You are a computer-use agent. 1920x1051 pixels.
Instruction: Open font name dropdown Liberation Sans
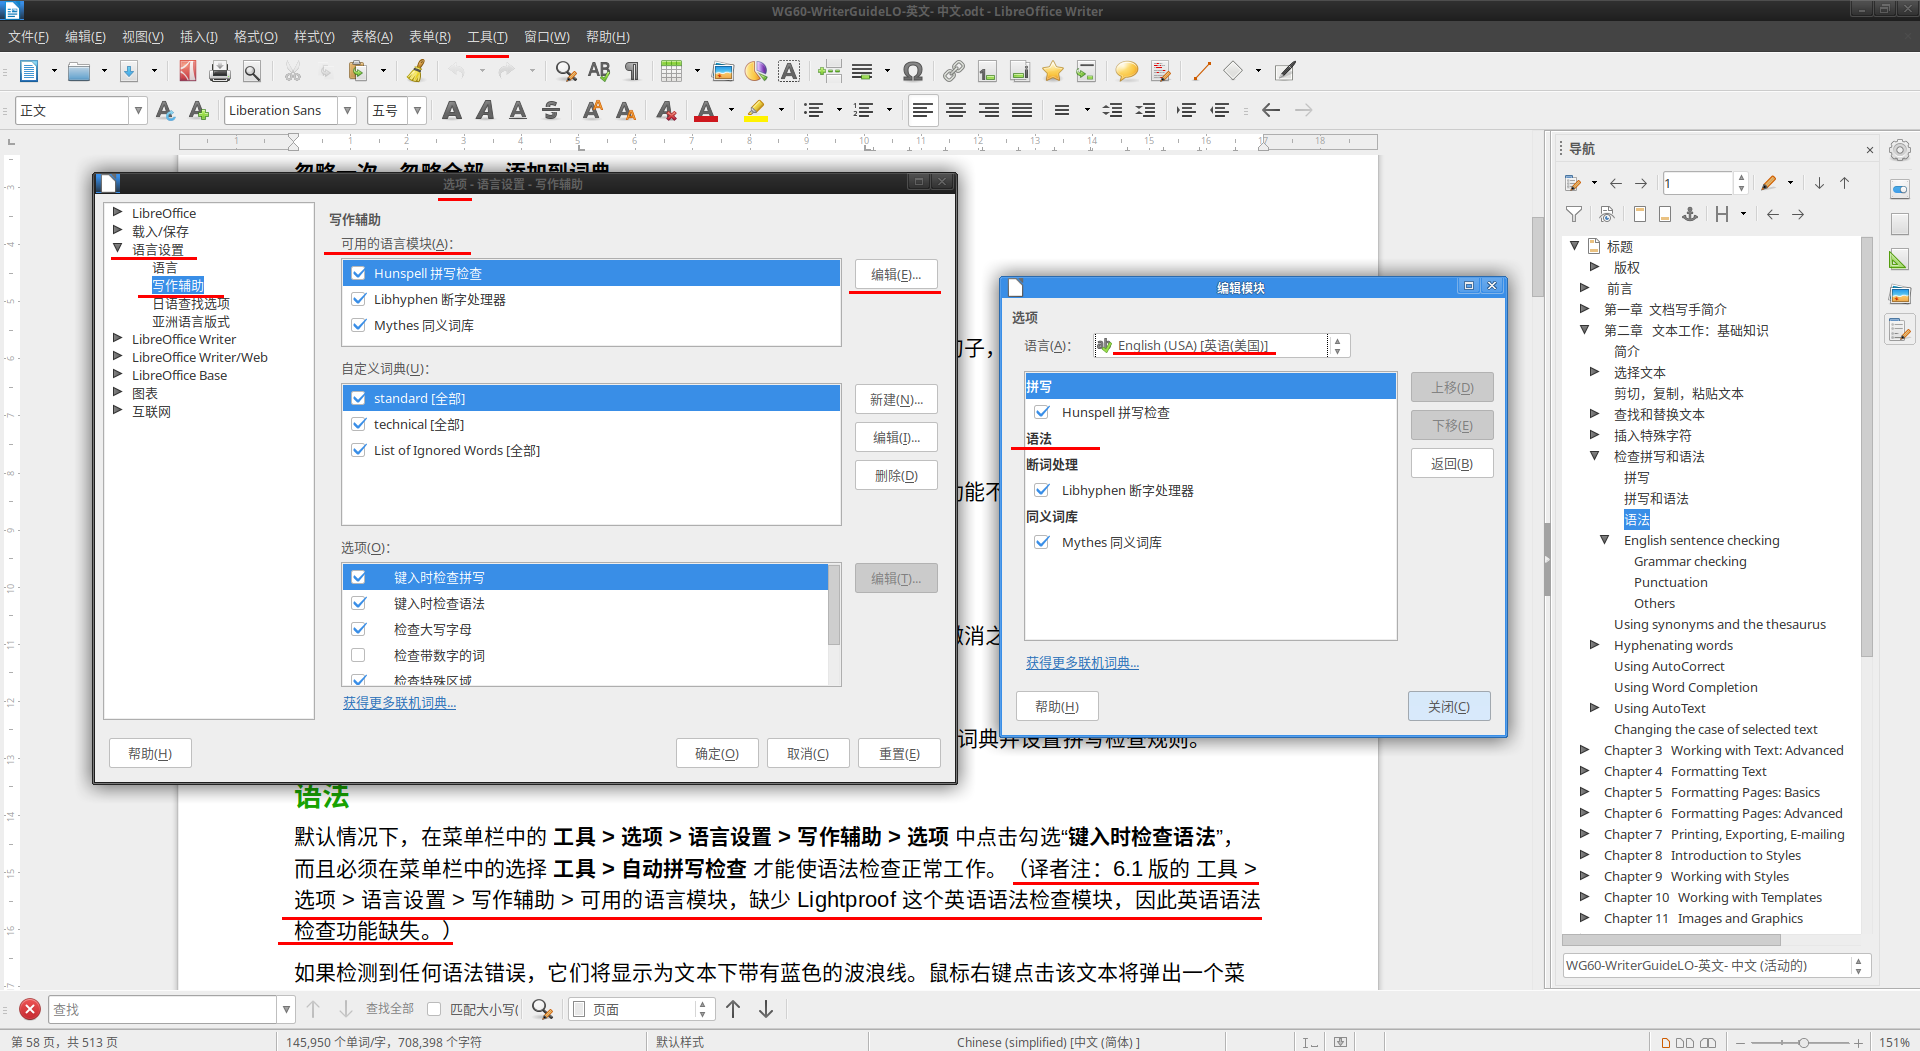[x=347, y=110]
